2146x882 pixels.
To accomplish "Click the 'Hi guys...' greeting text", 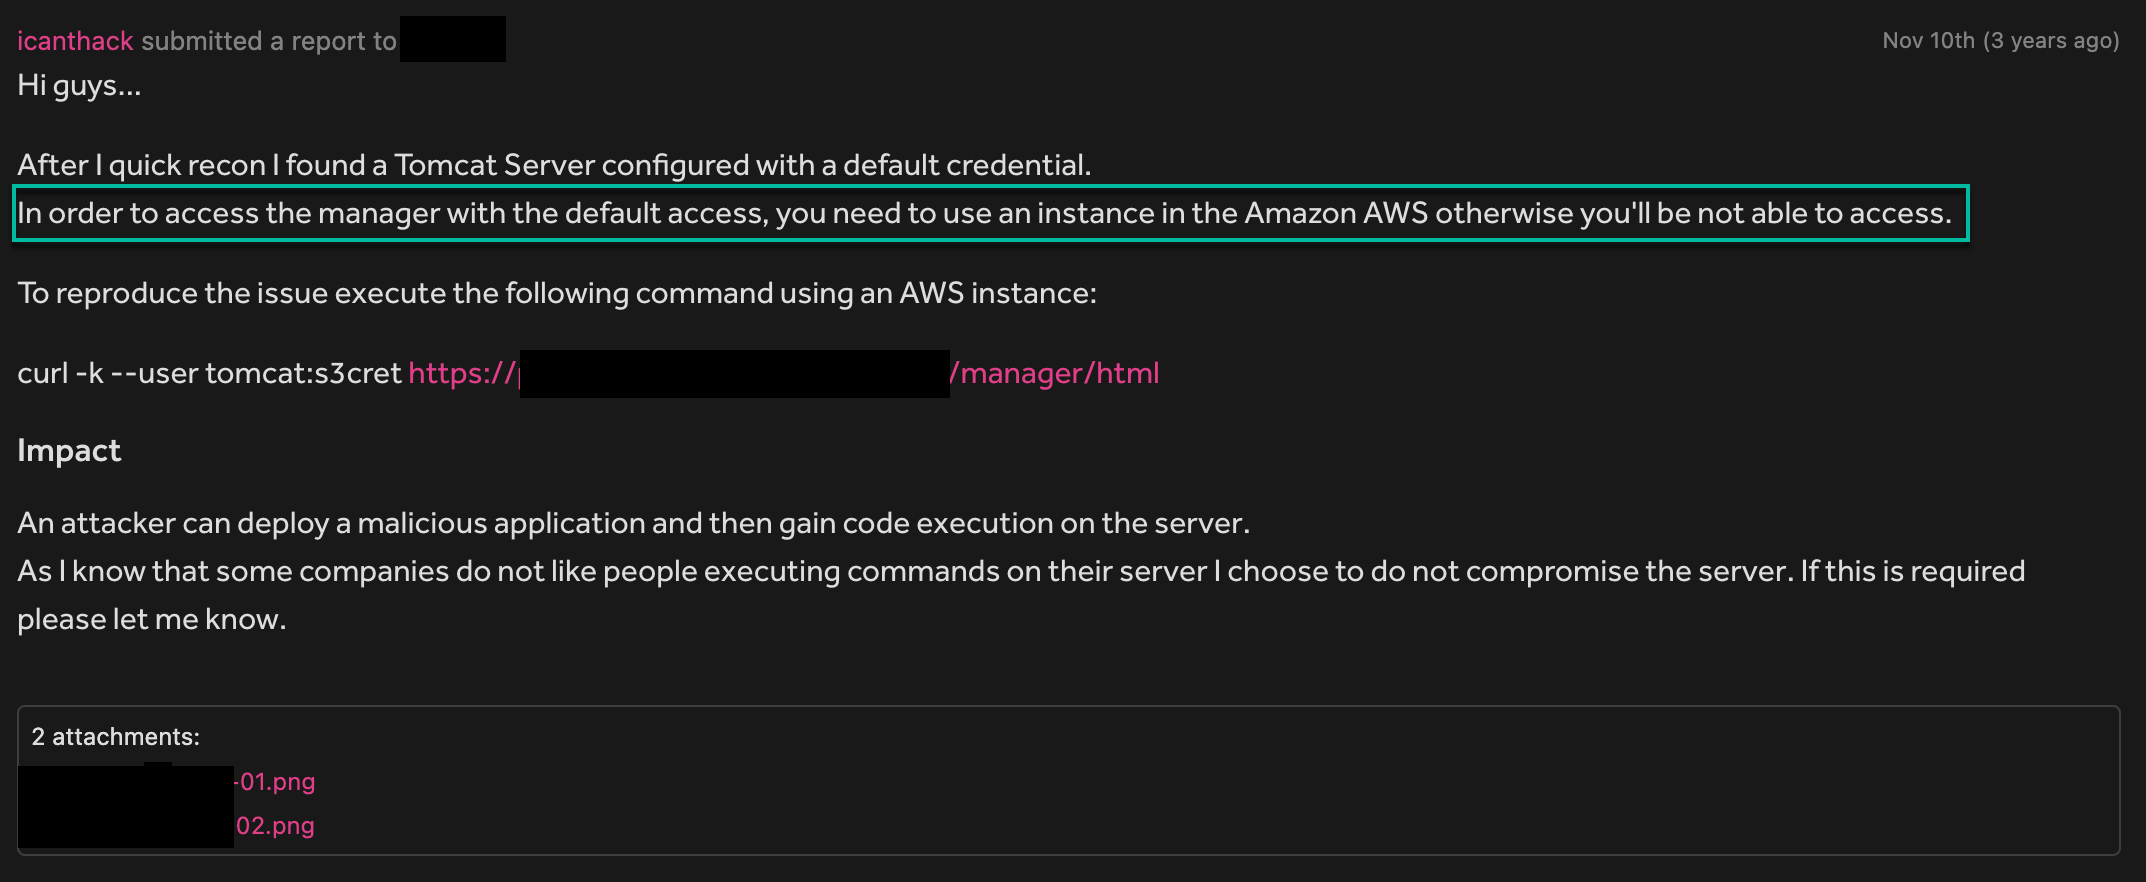I will pyautogui.click(x=79, y=86).
